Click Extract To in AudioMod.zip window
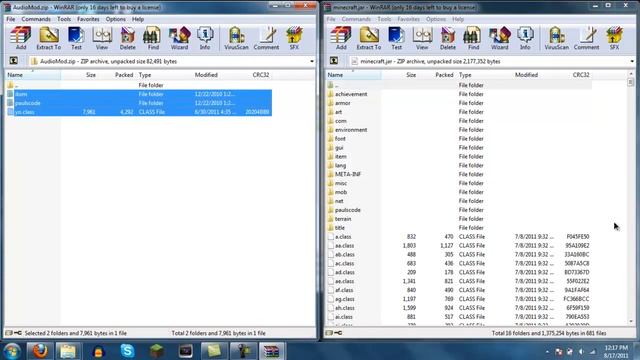 click(49, 38)
